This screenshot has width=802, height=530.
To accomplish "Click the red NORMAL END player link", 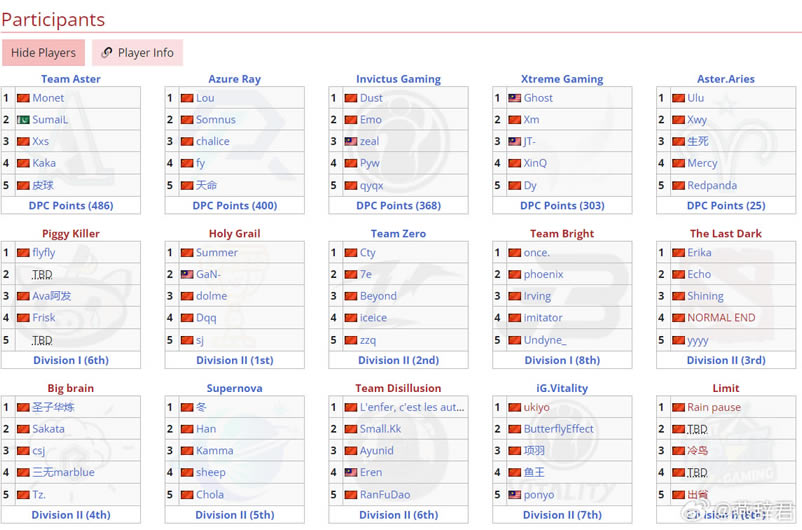I will (721, 318).
